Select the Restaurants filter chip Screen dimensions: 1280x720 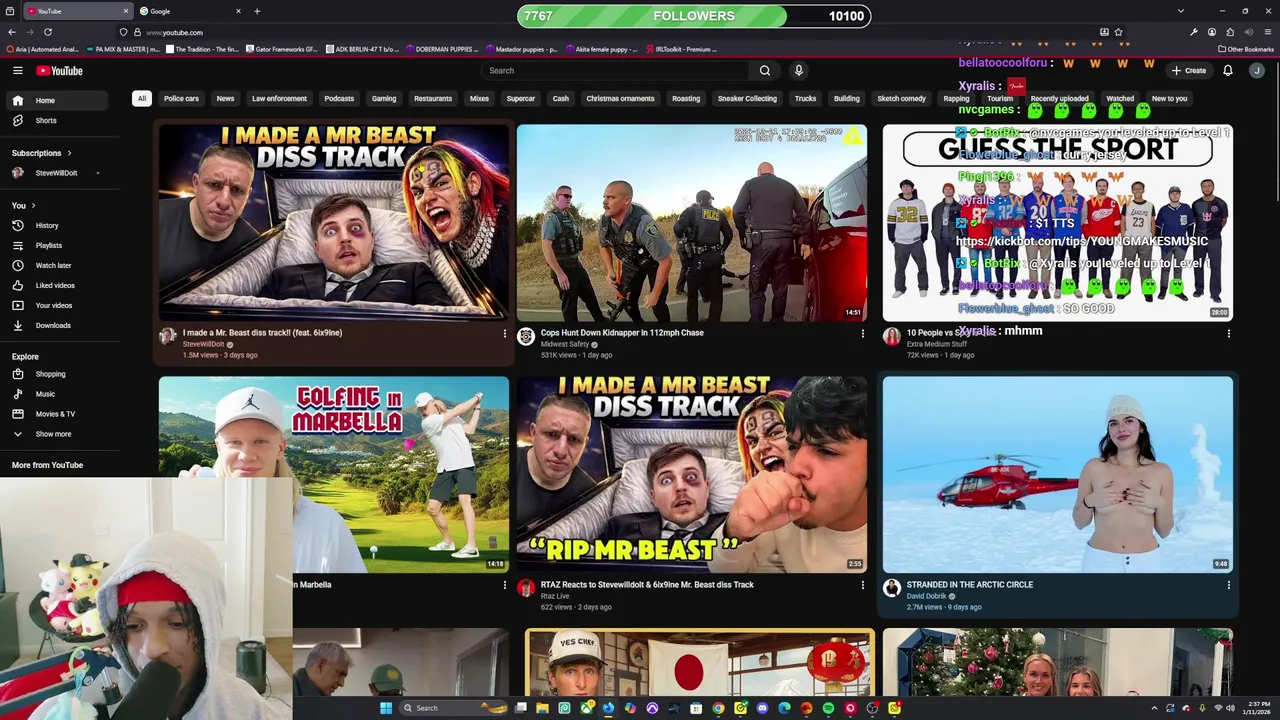tap(433, 99)
